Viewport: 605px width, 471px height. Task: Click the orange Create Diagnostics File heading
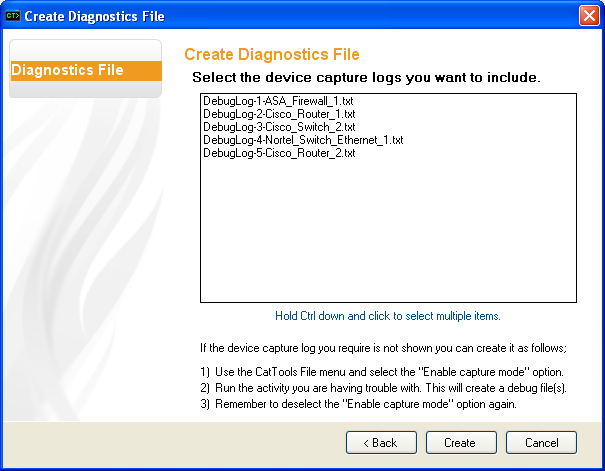[272, 54]
